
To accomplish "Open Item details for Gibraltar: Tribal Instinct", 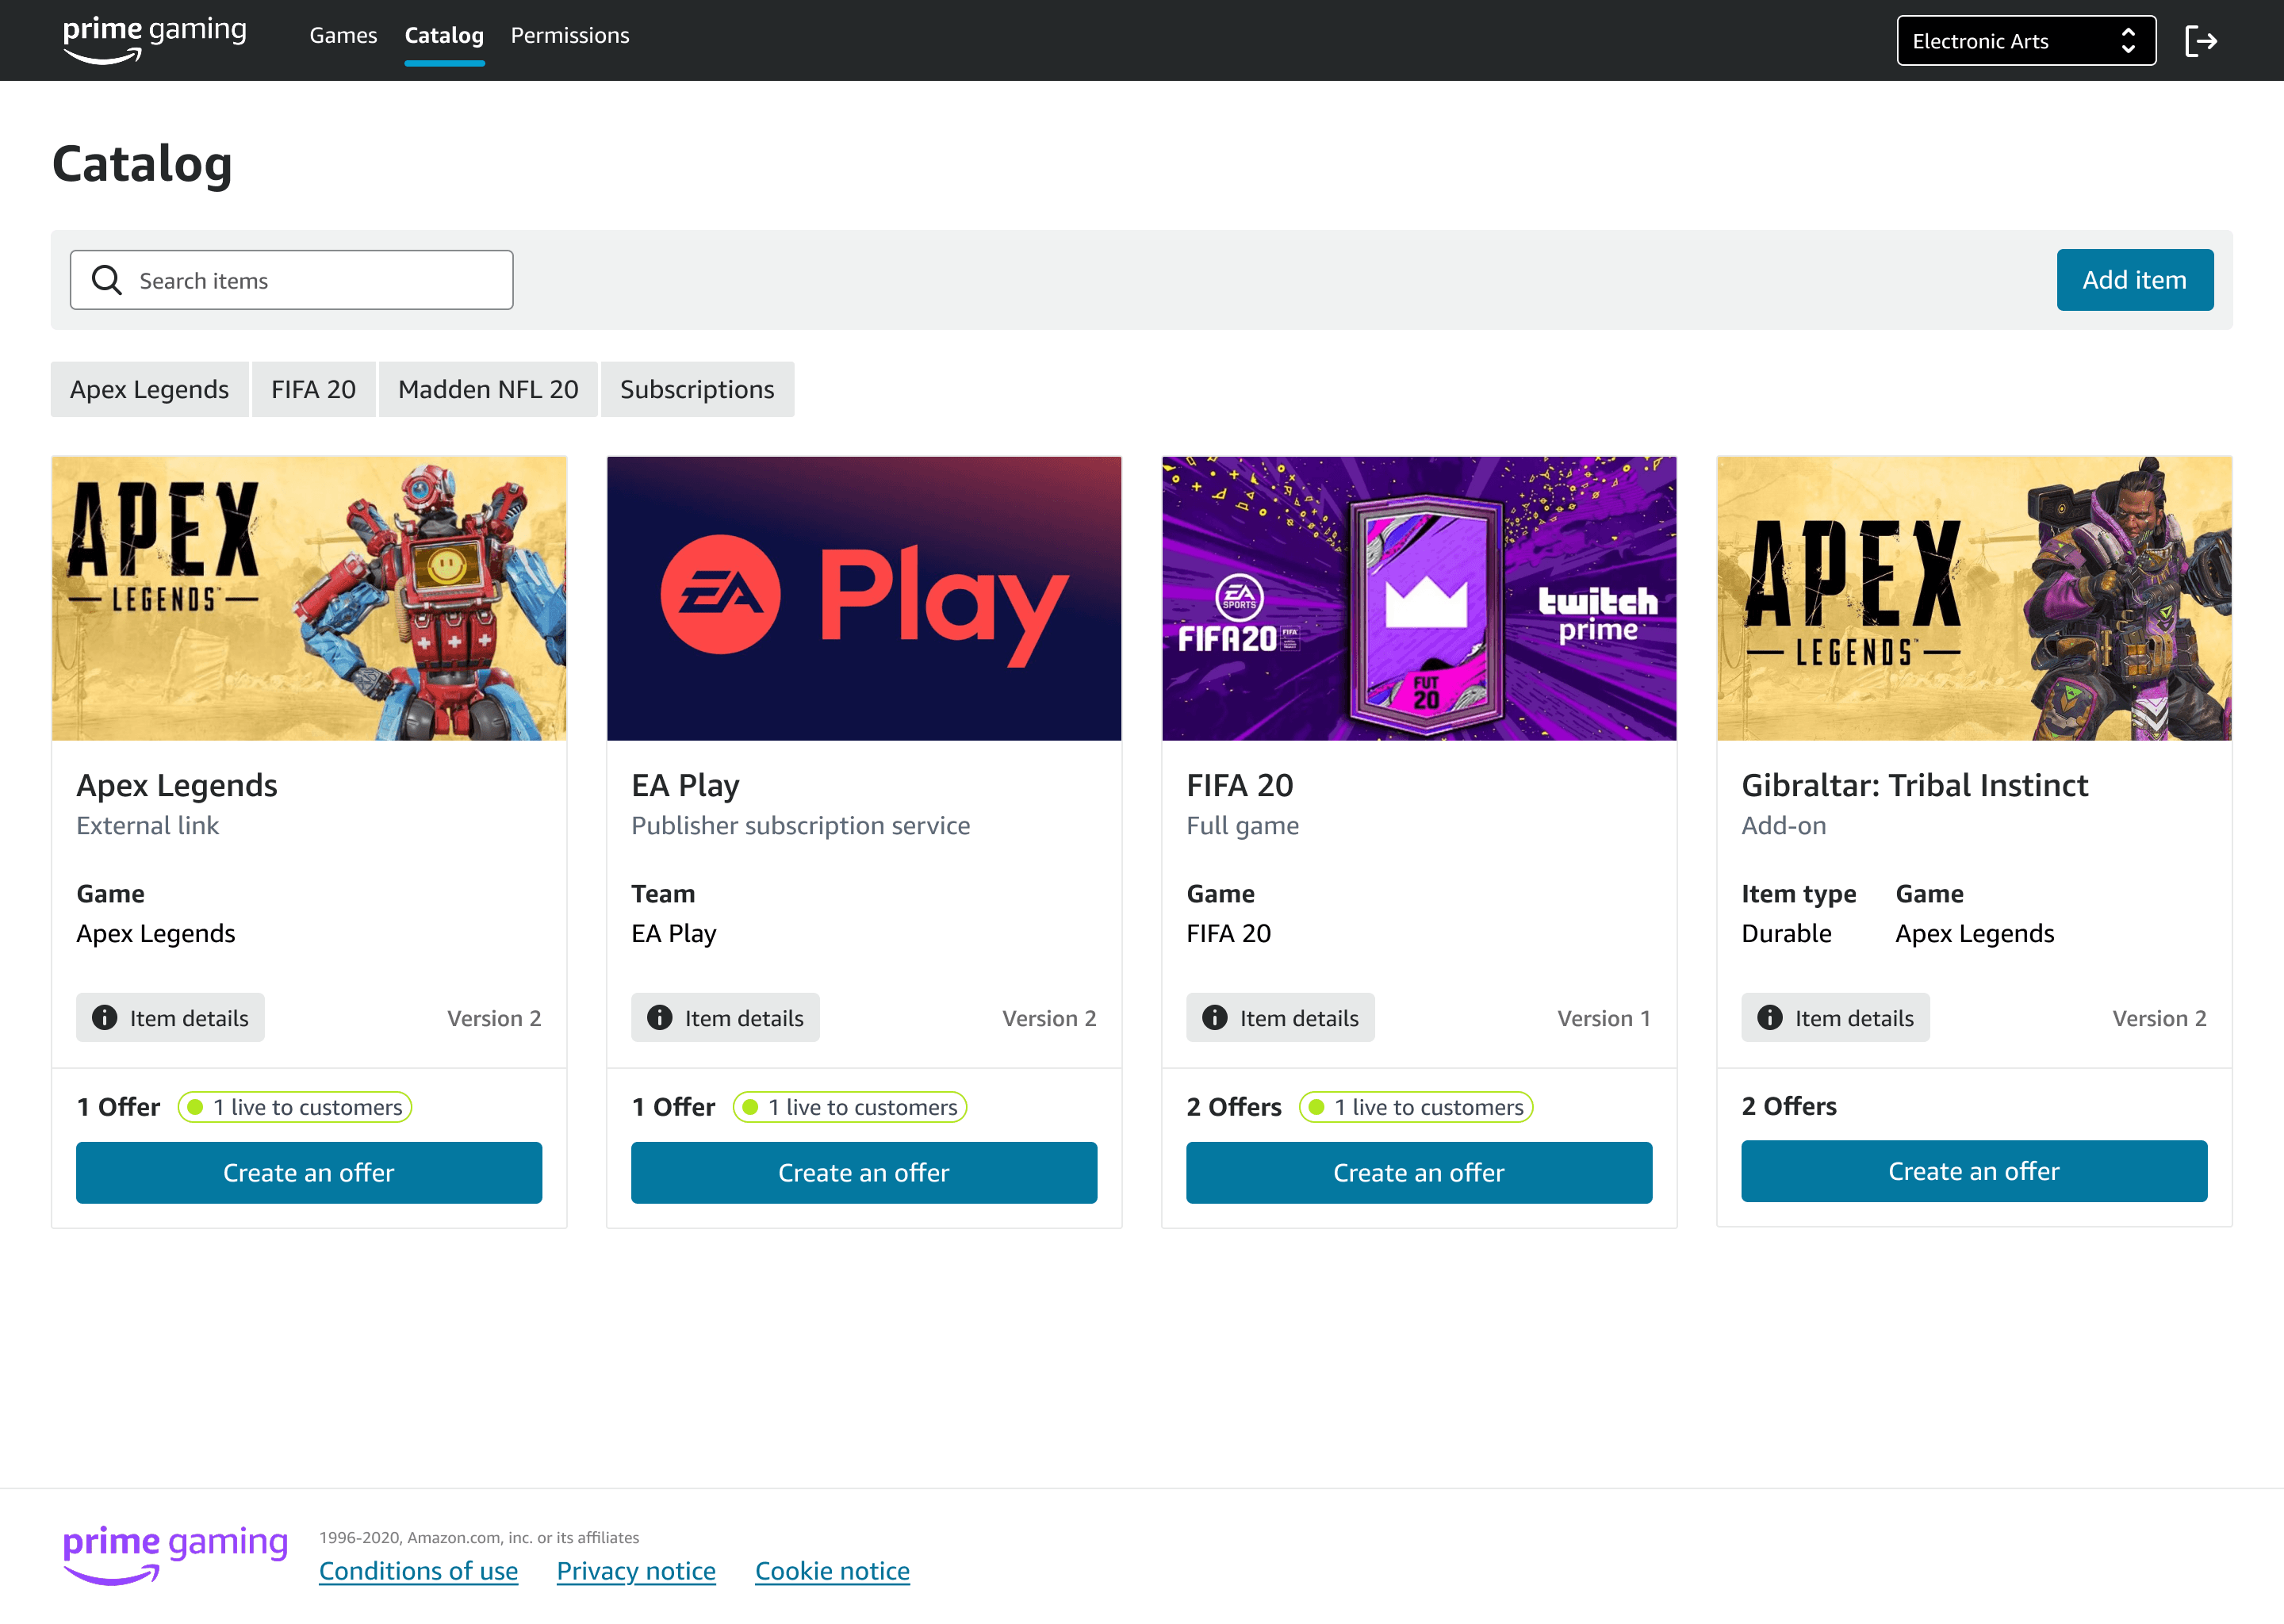I will click(x=1835, y=1017).
